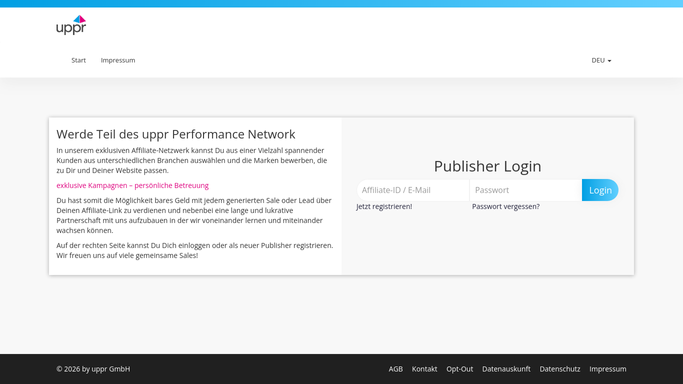Click the Publisher Login heading

tap(487, 166)
